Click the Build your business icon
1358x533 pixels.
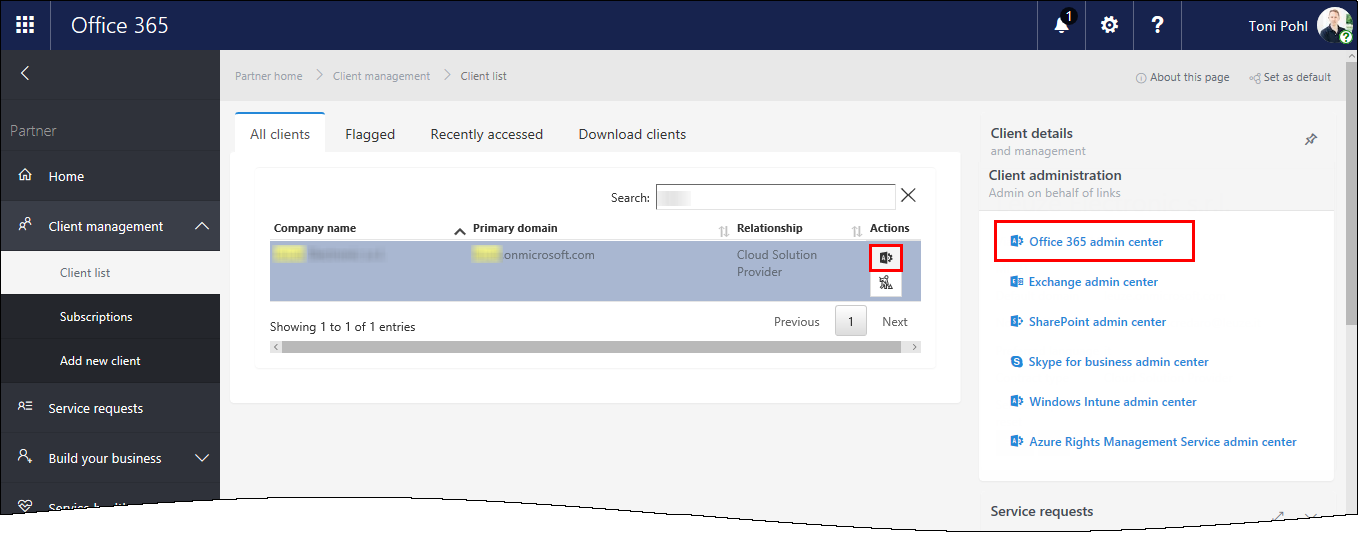pyautogui.click(x=26, y=457)
